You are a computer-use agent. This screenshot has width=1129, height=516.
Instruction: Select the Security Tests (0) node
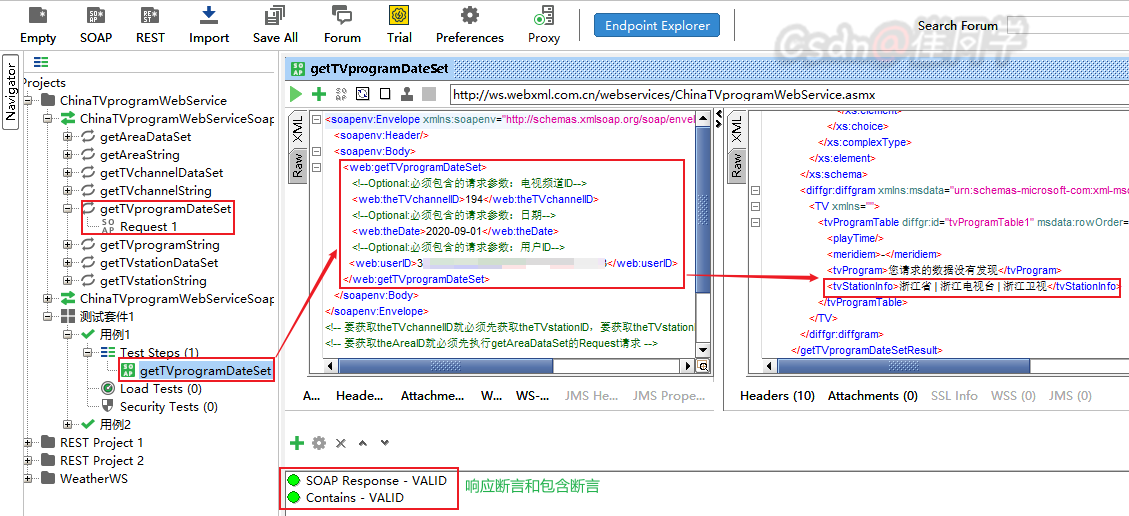tap(168, 407)
